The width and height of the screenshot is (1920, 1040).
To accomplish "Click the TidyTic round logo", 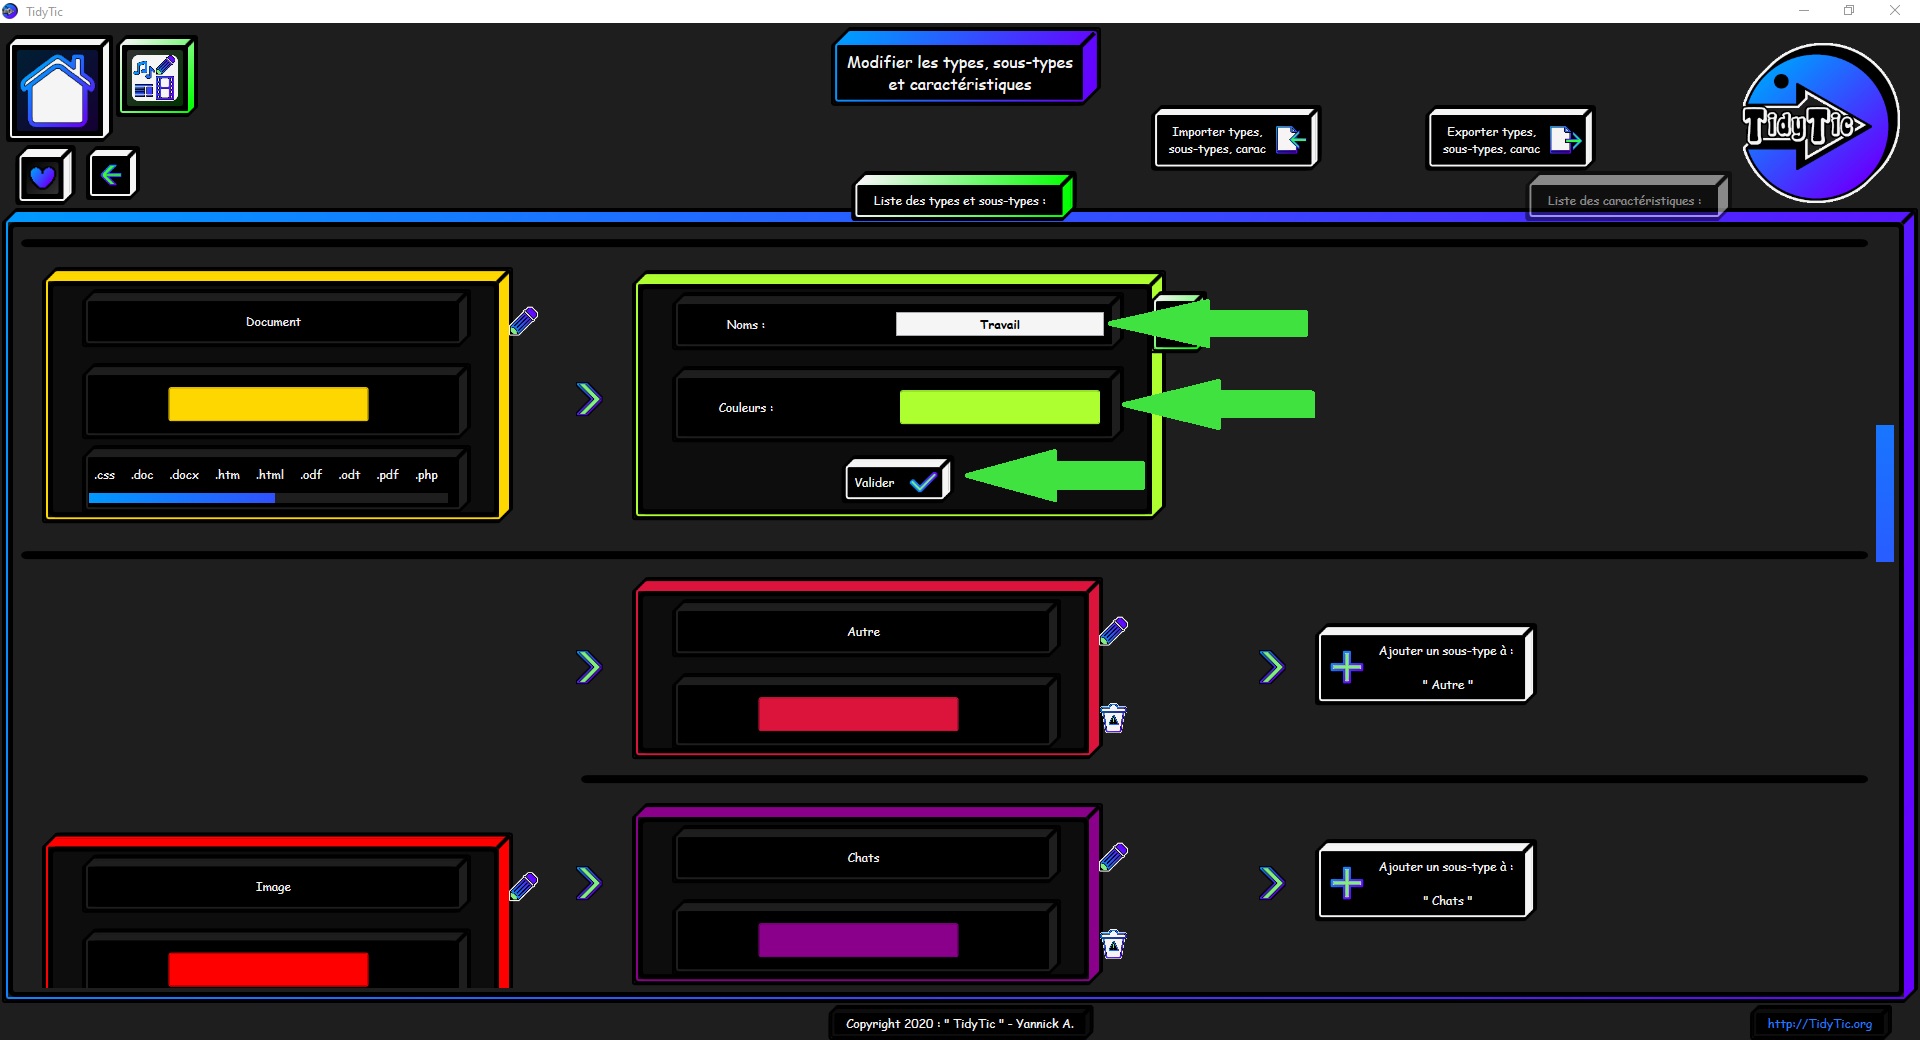I will [x=1819, y=123].
